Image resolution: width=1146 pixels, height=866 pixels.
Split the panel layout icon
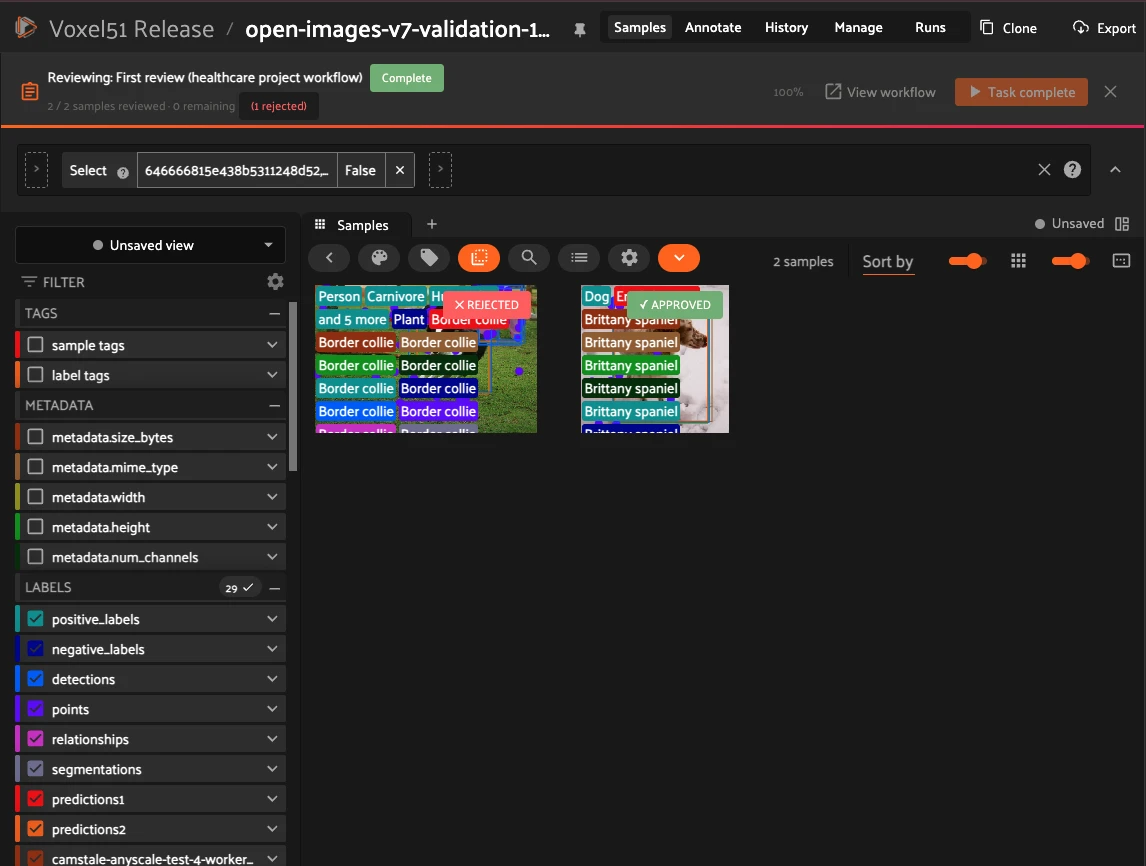(x=1122, y=224)
